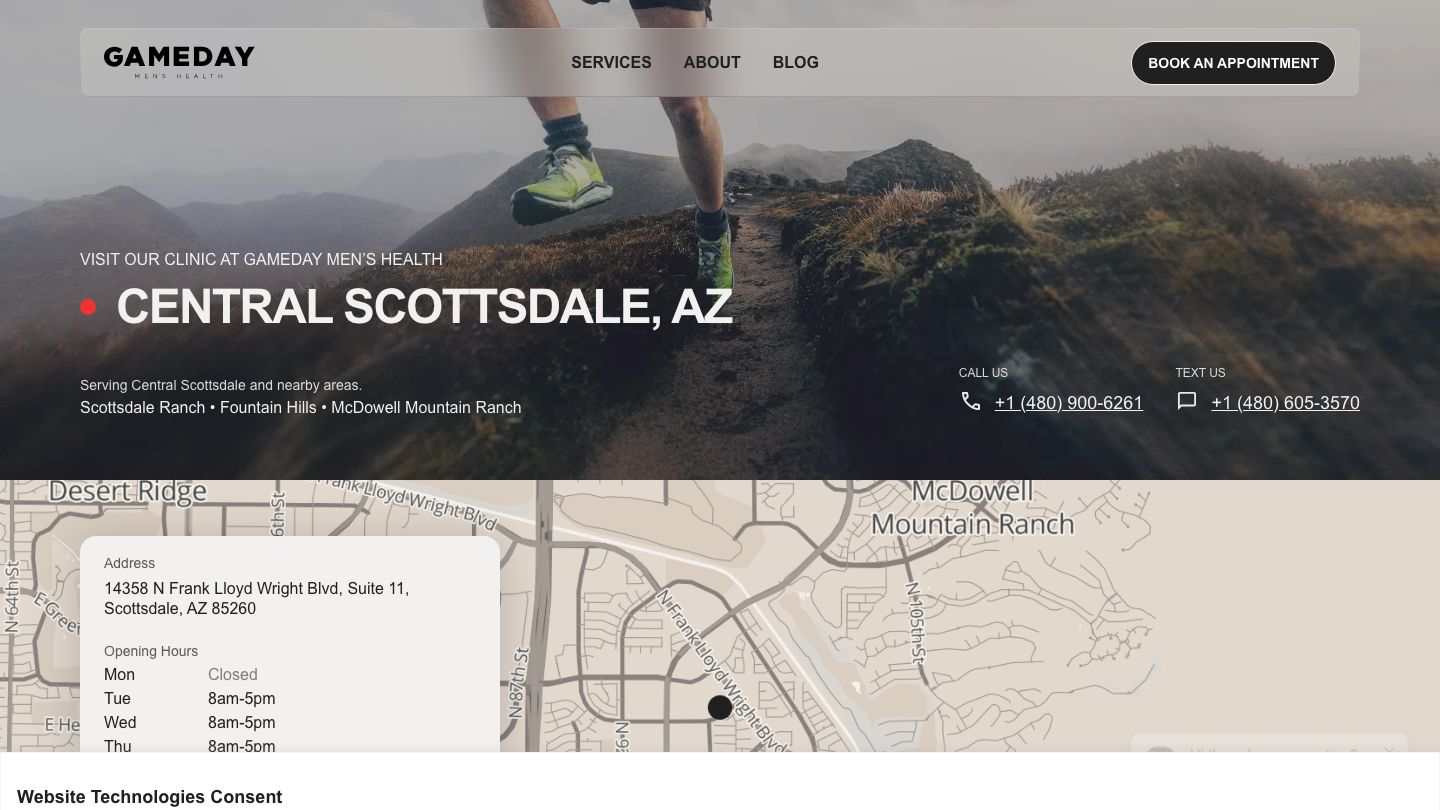Click the text message bubble icon

(x=1187, y=401)
